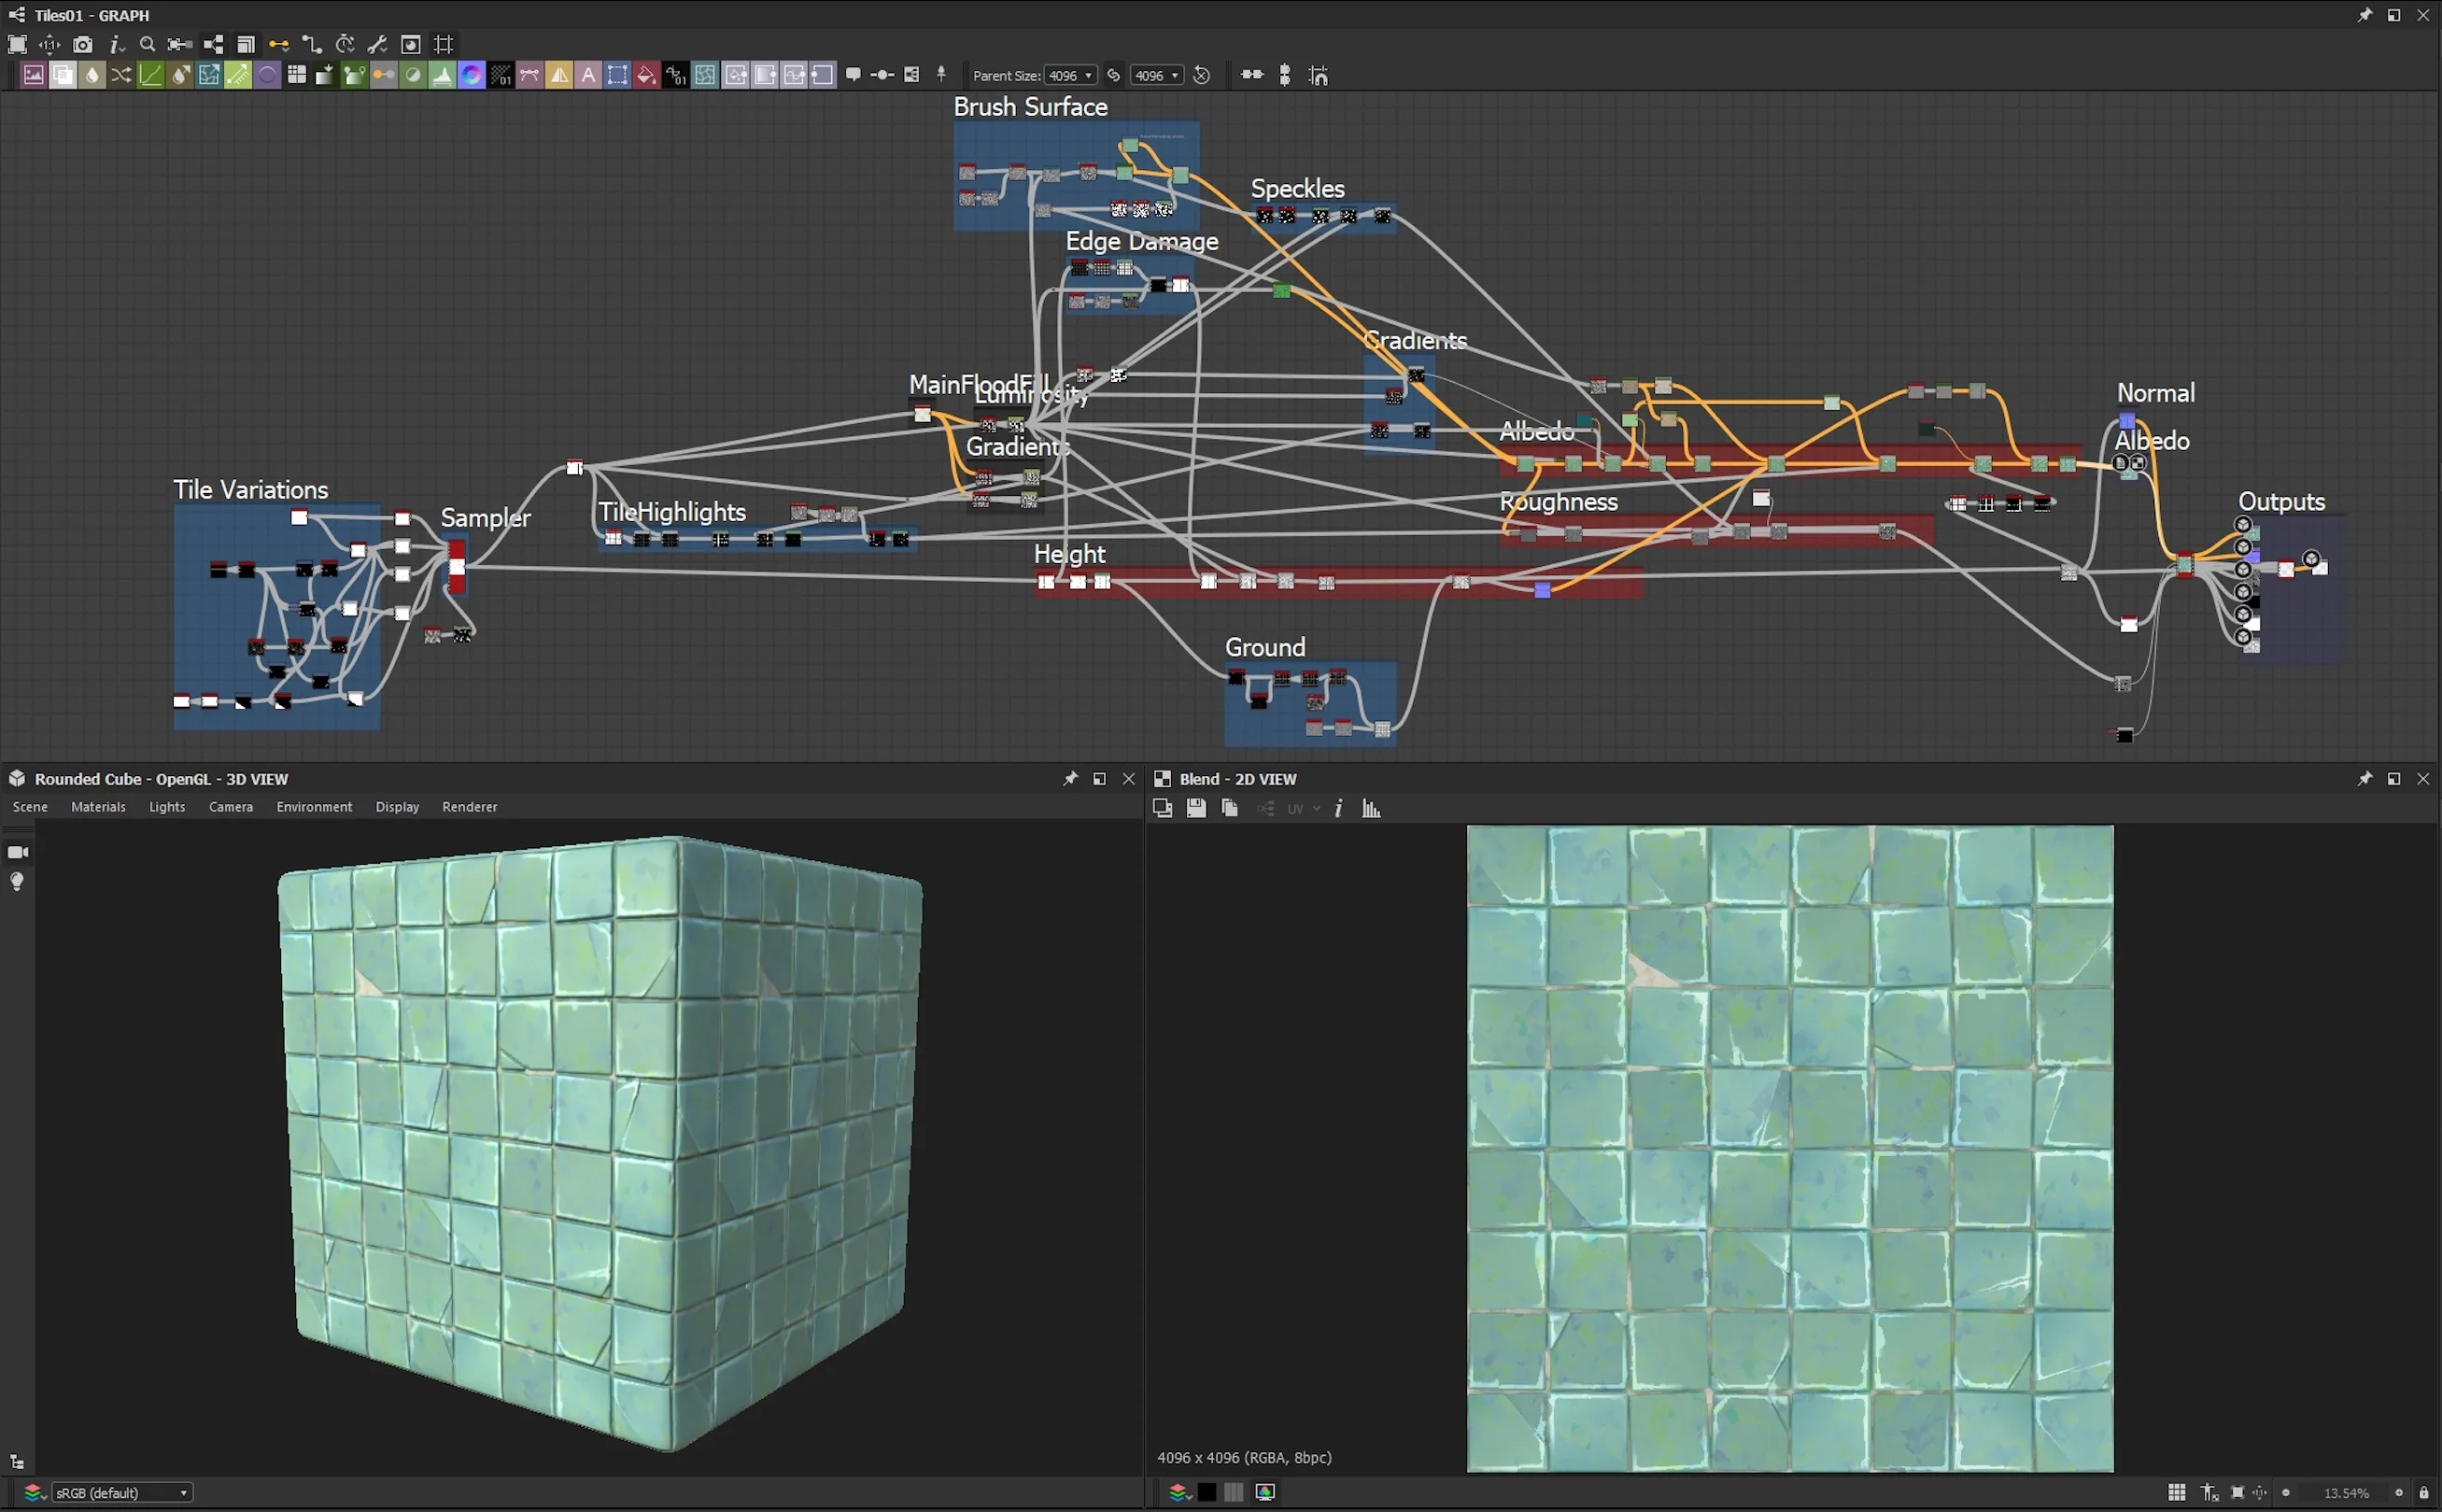This screenshot has width=2442, height=1512.
Task: Open Parent Size height dropdown 4096
Action: click(x=1157, y=75)
